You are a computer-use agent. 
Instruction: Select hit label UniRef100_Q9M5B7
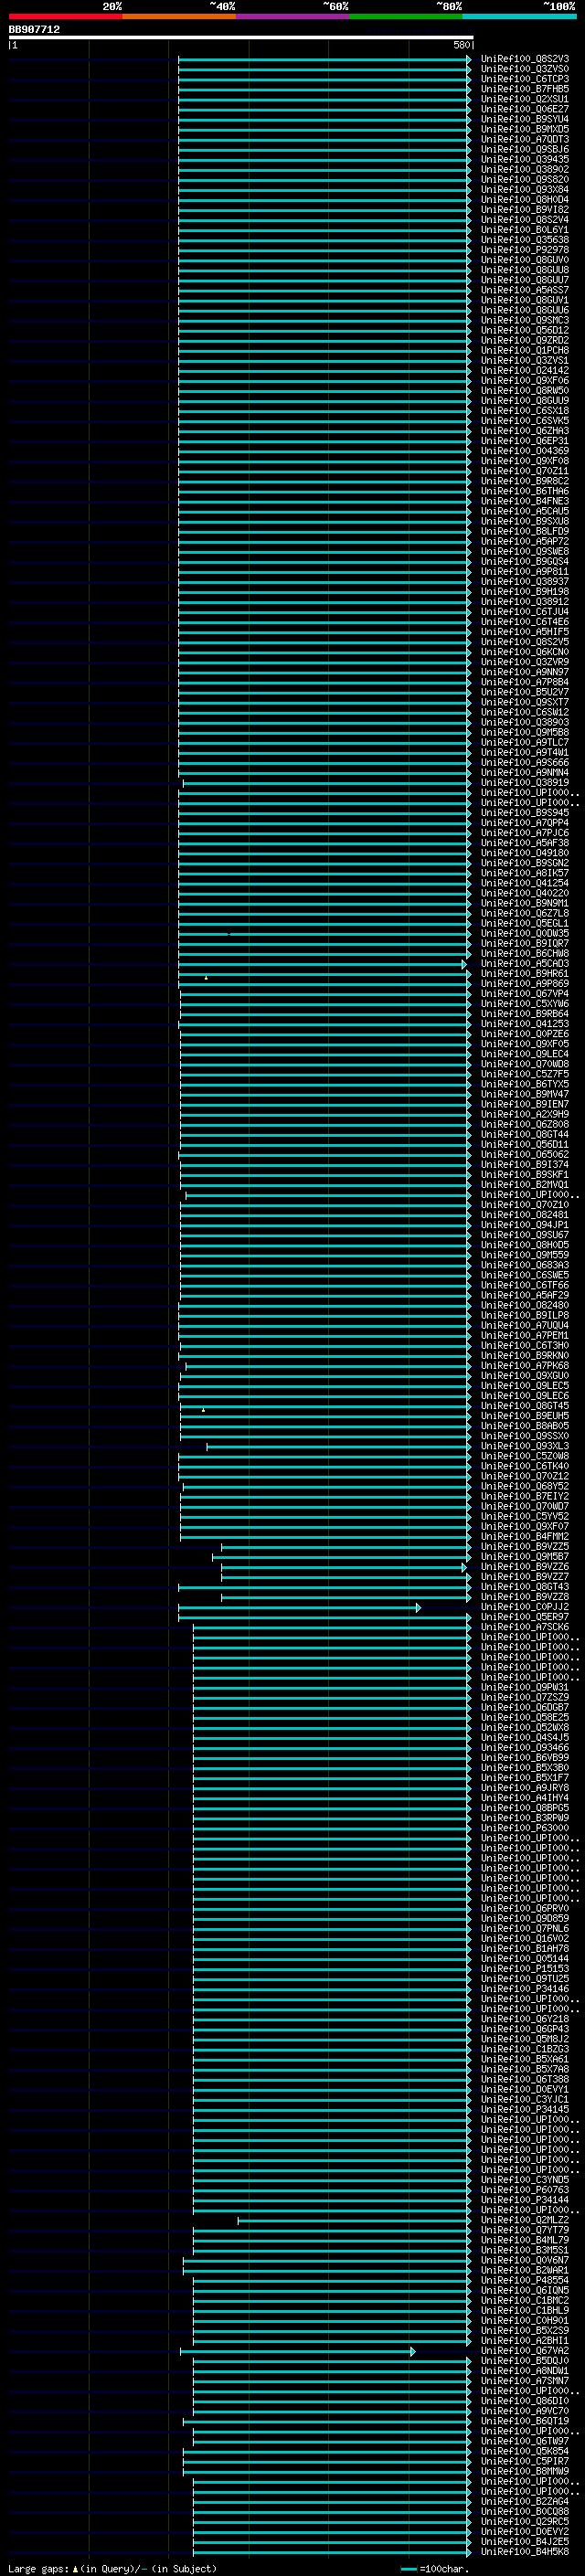525,1557
